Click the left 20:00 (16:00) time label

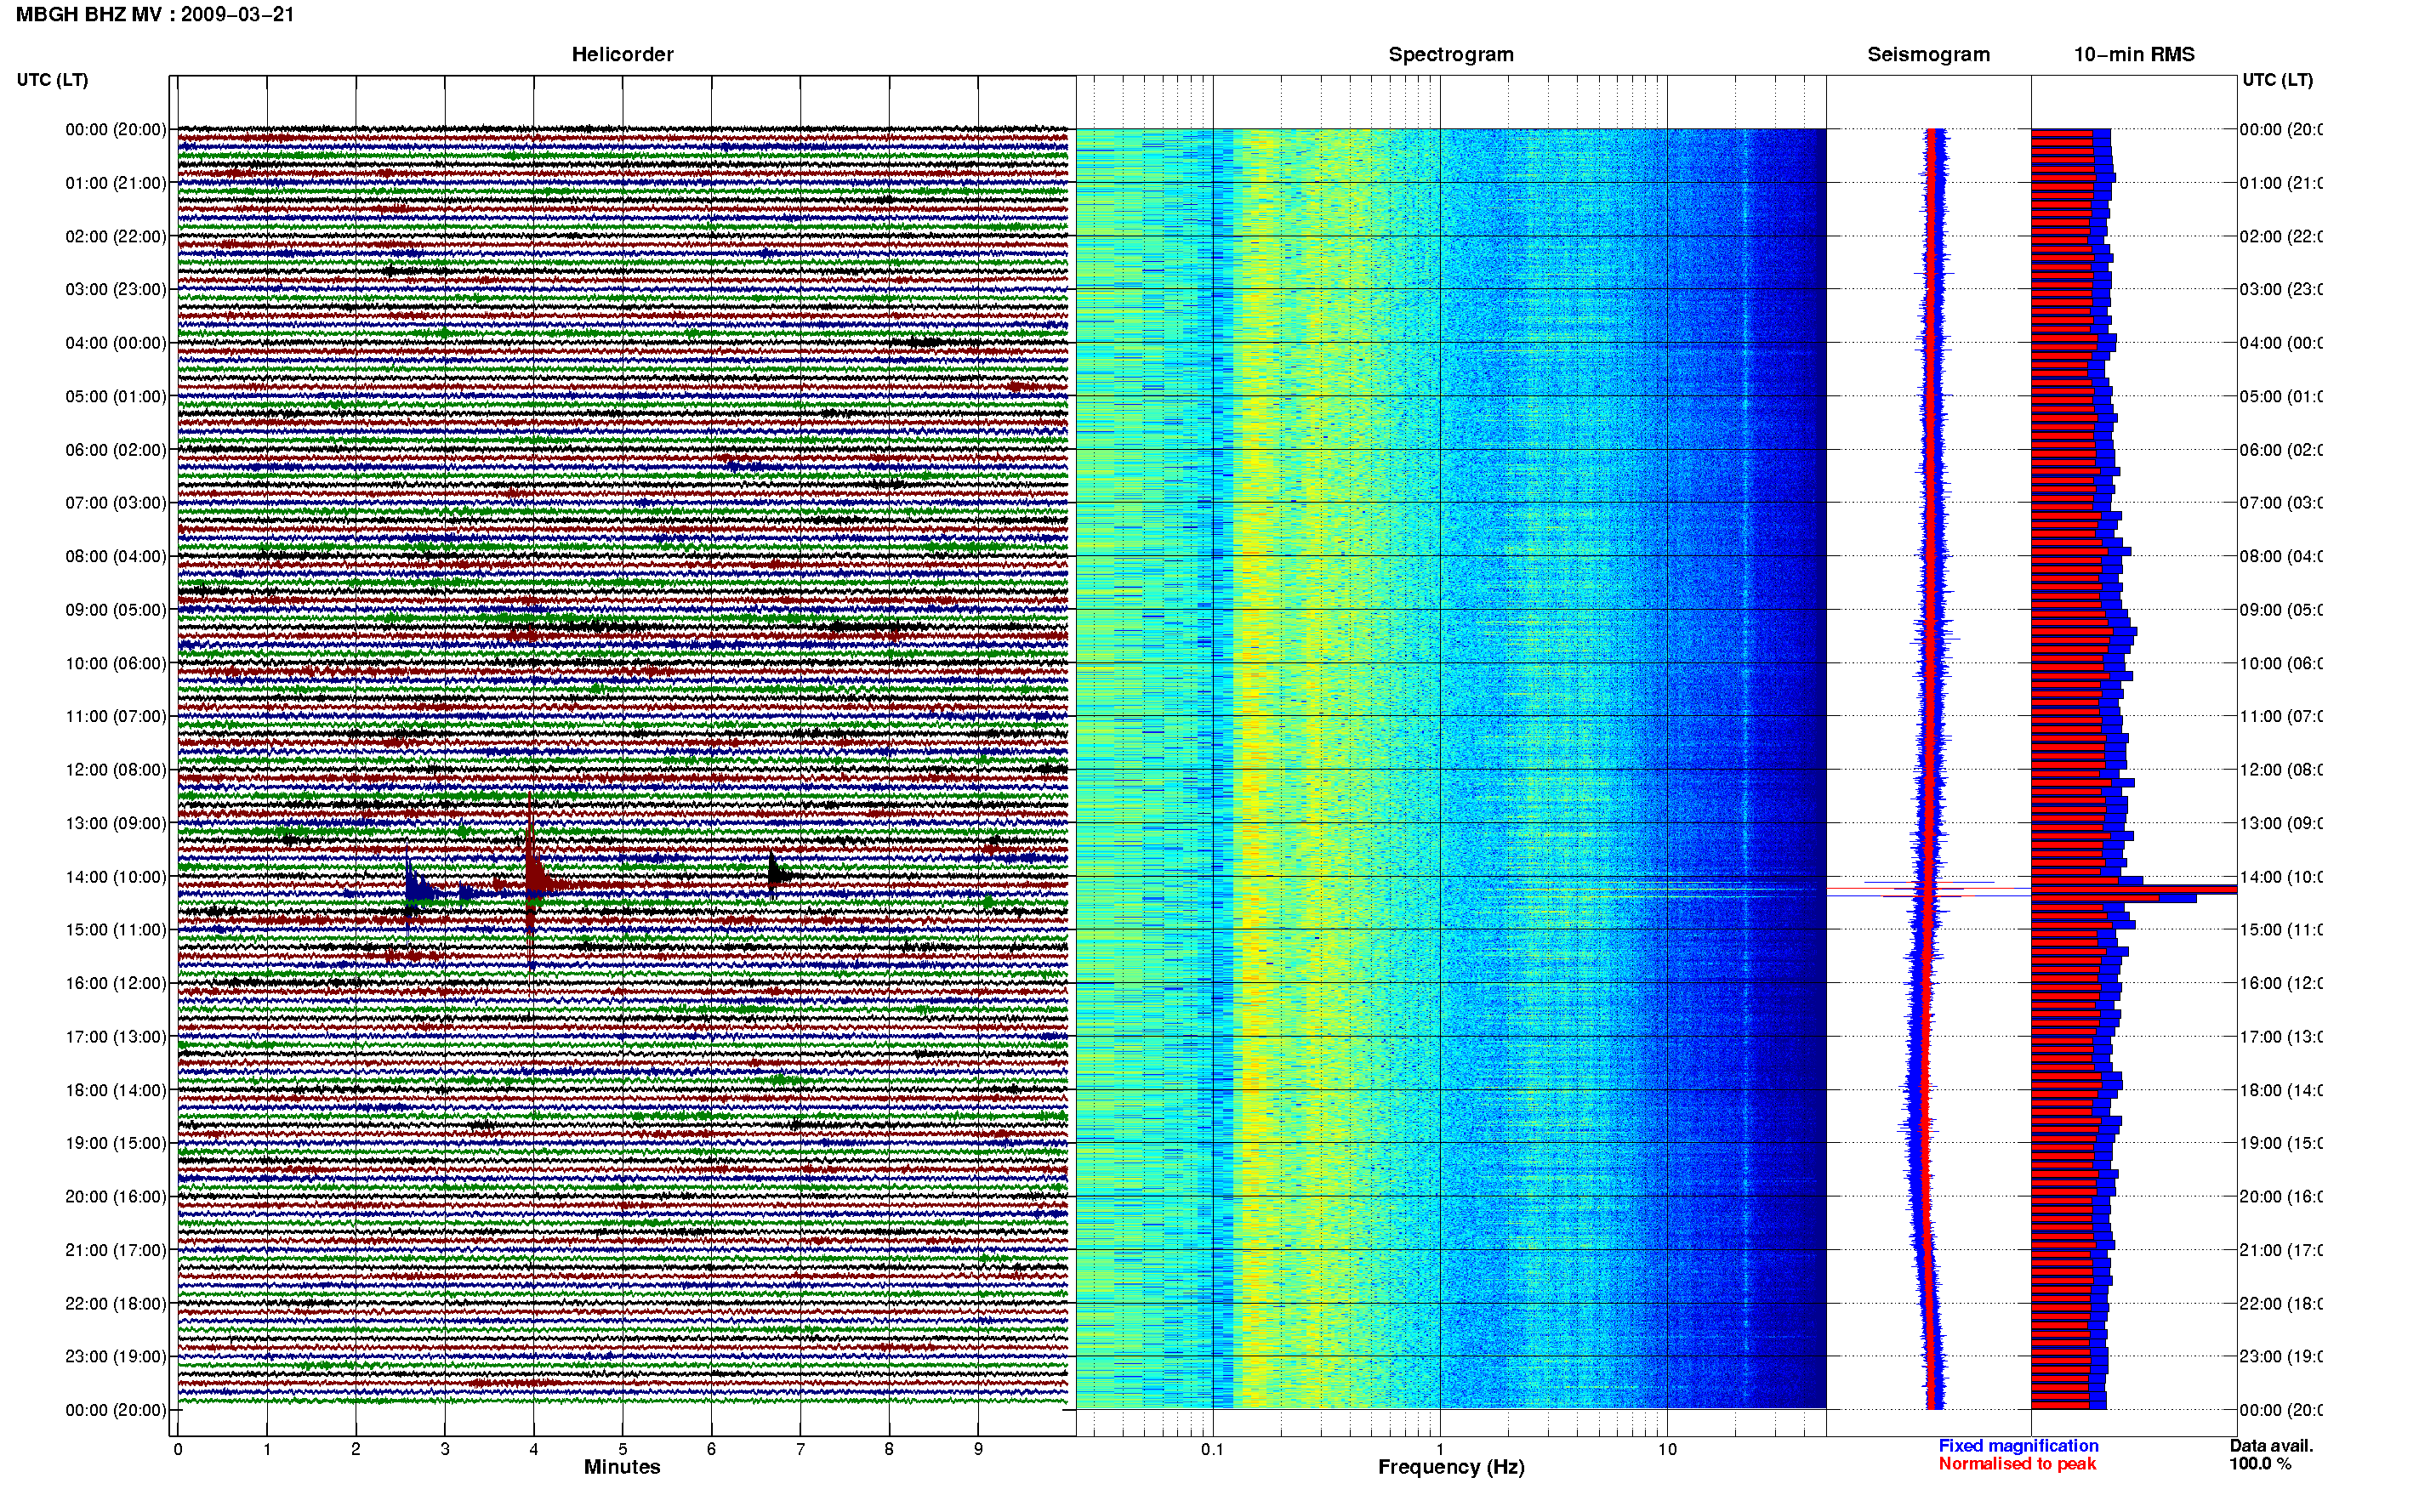coord(116,1197)
